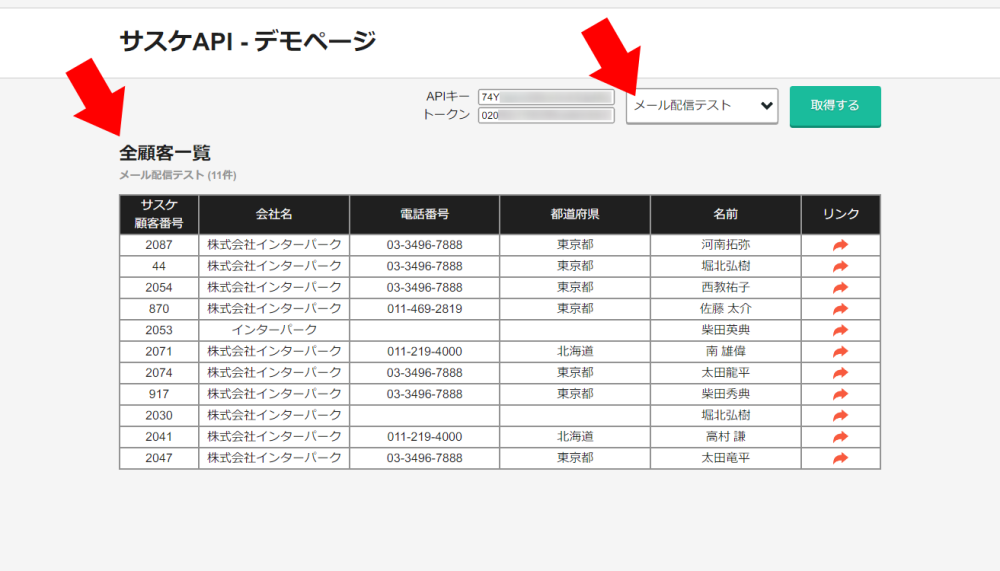This screenshot has width=1000, height=571.
Task: Open link arrow for customer 44
Action: pos(840,266)
